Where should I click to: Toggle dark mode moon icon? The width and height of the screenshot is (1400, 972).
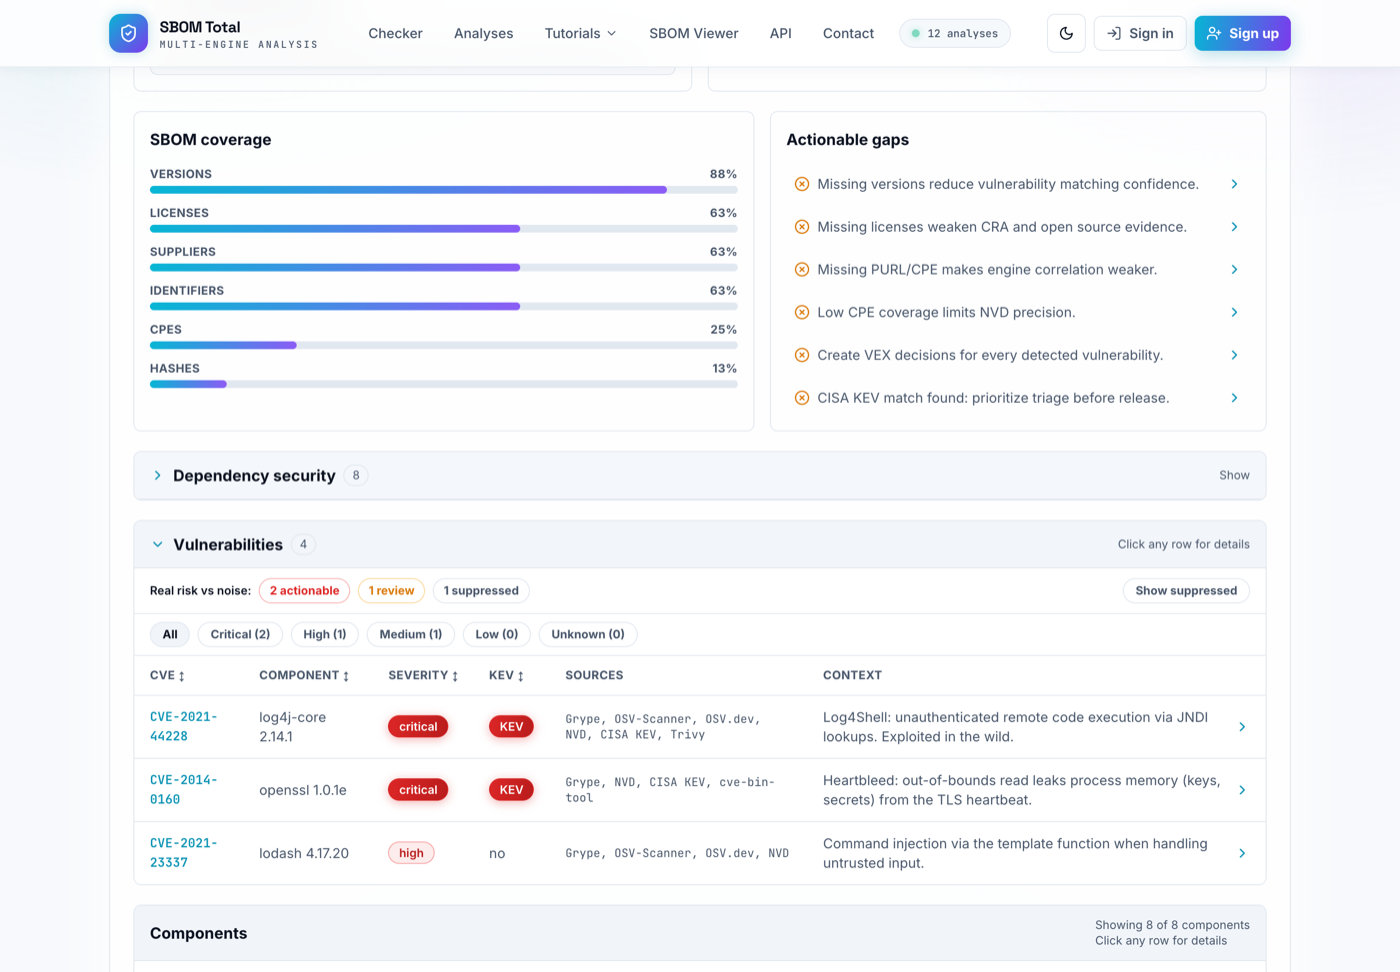pos(1066,33)
